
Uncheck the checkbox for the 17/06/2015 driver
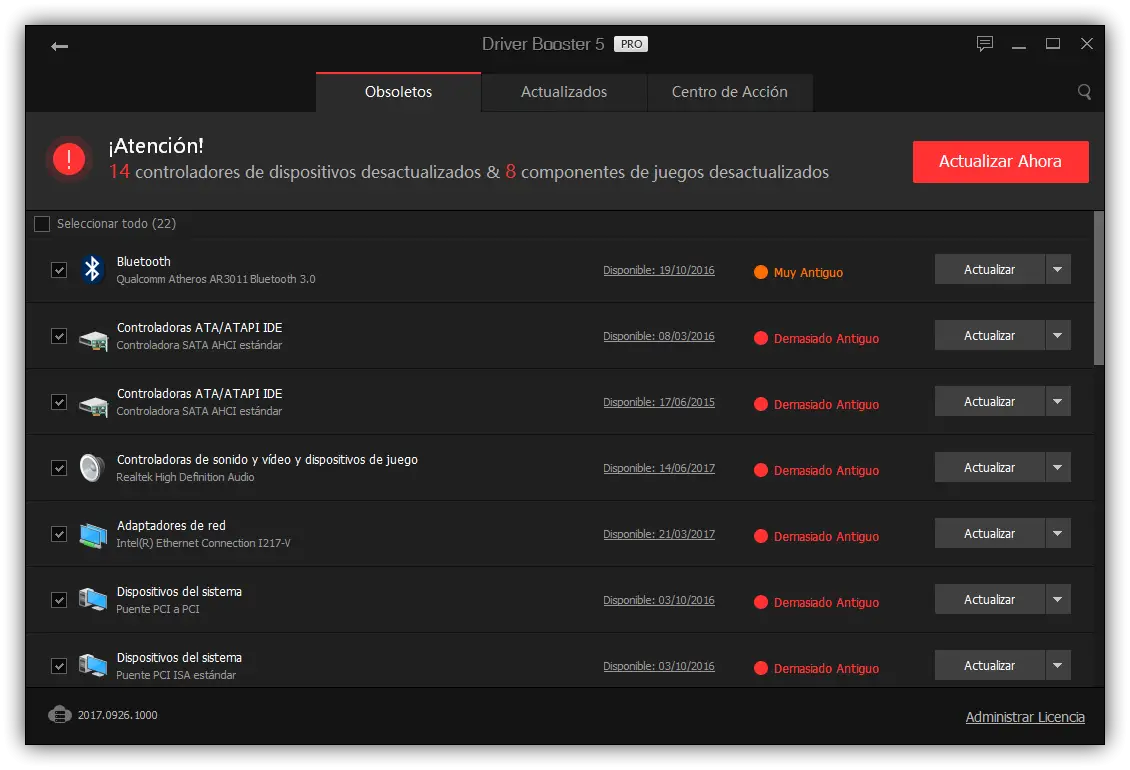click(59, 402)
